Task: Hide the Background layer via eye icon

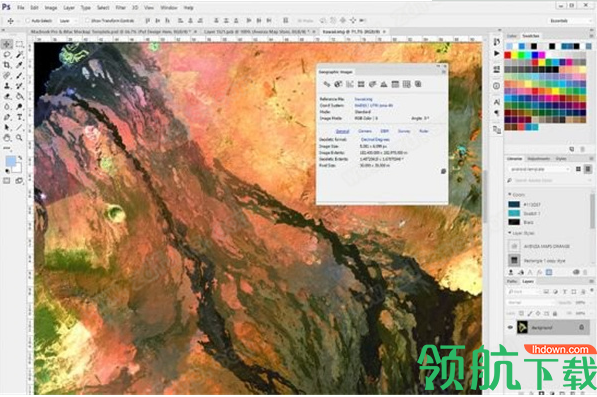Action: [x=511, y=327]
